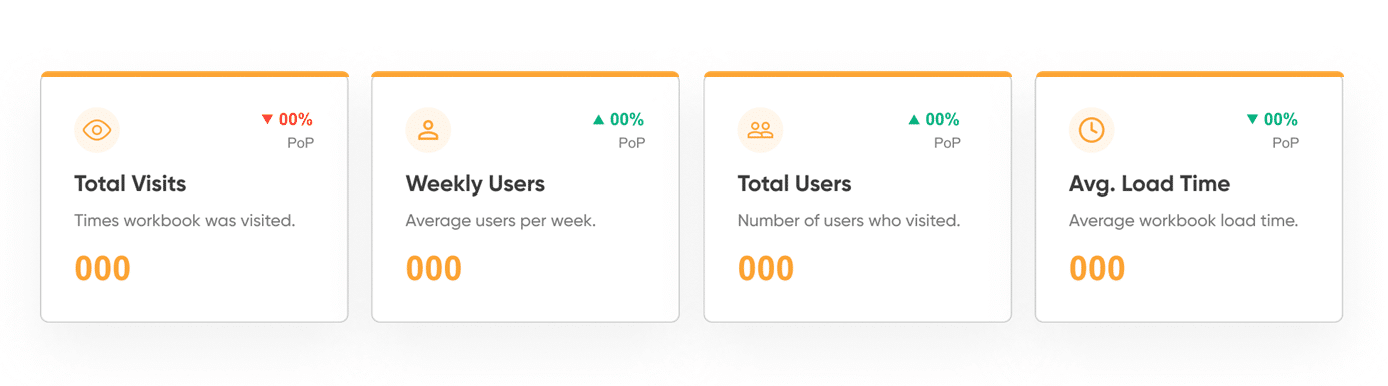
Task: Click the two-people icon on Total Users card
Action: click(760, 130)
